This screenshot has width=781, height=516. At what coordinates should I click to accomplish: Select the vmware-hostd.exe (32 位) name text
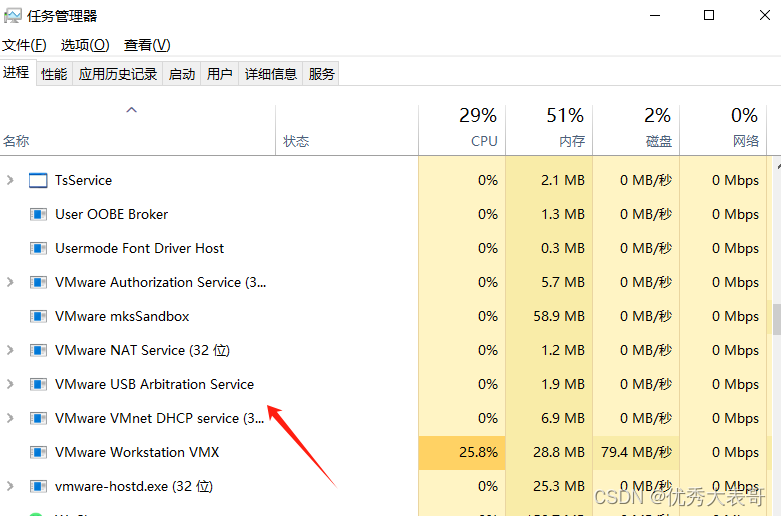tap(134, 486)
